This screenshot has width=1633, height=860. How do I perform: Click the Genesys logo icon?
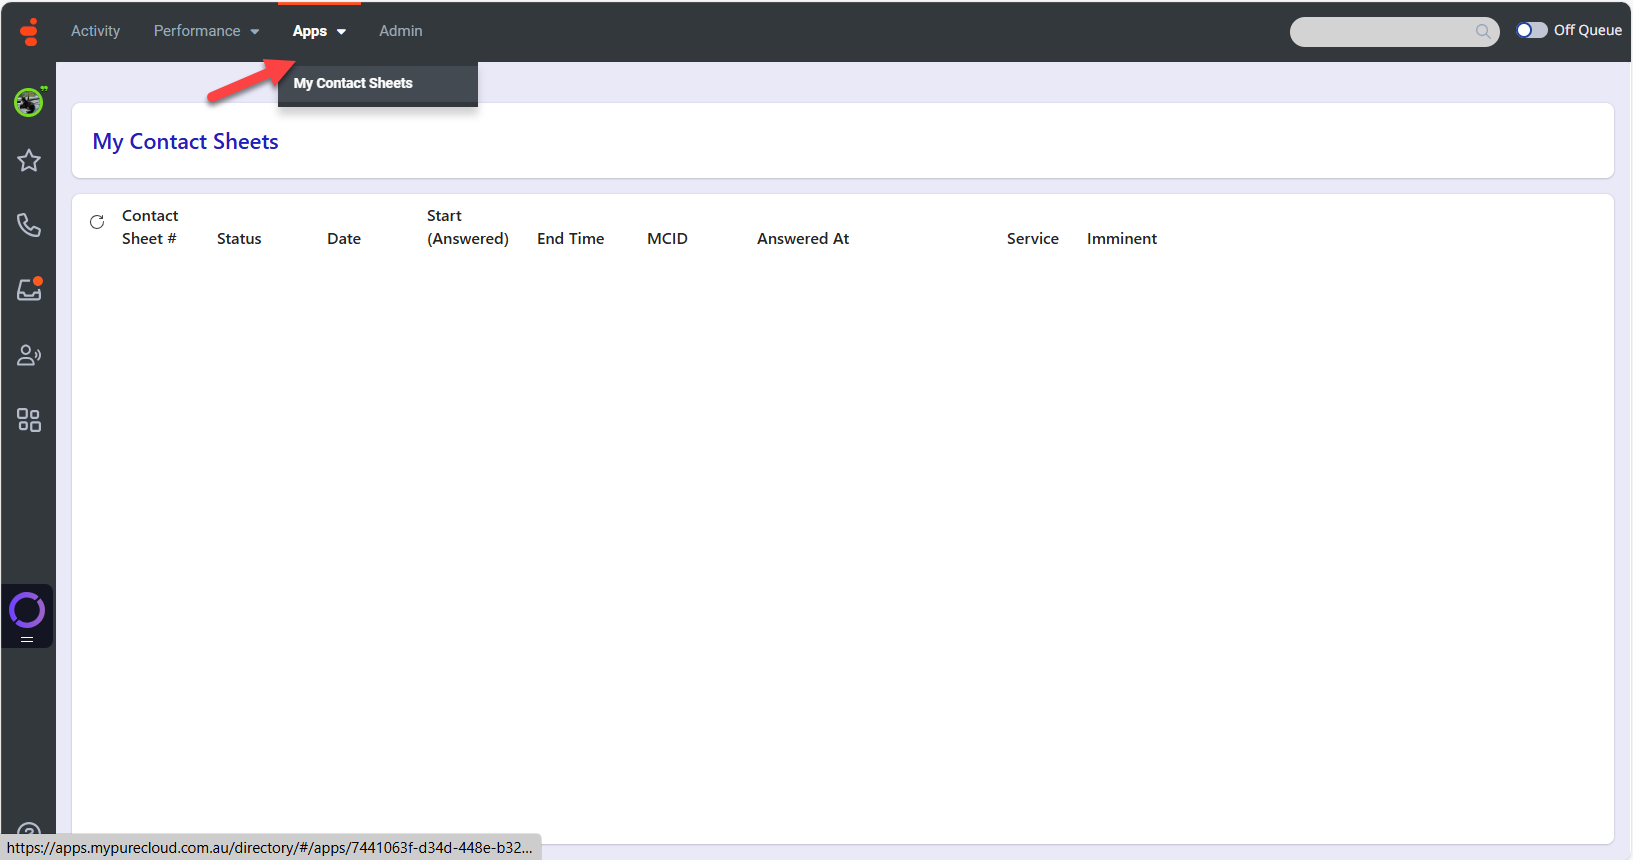[x=30, y=32]
